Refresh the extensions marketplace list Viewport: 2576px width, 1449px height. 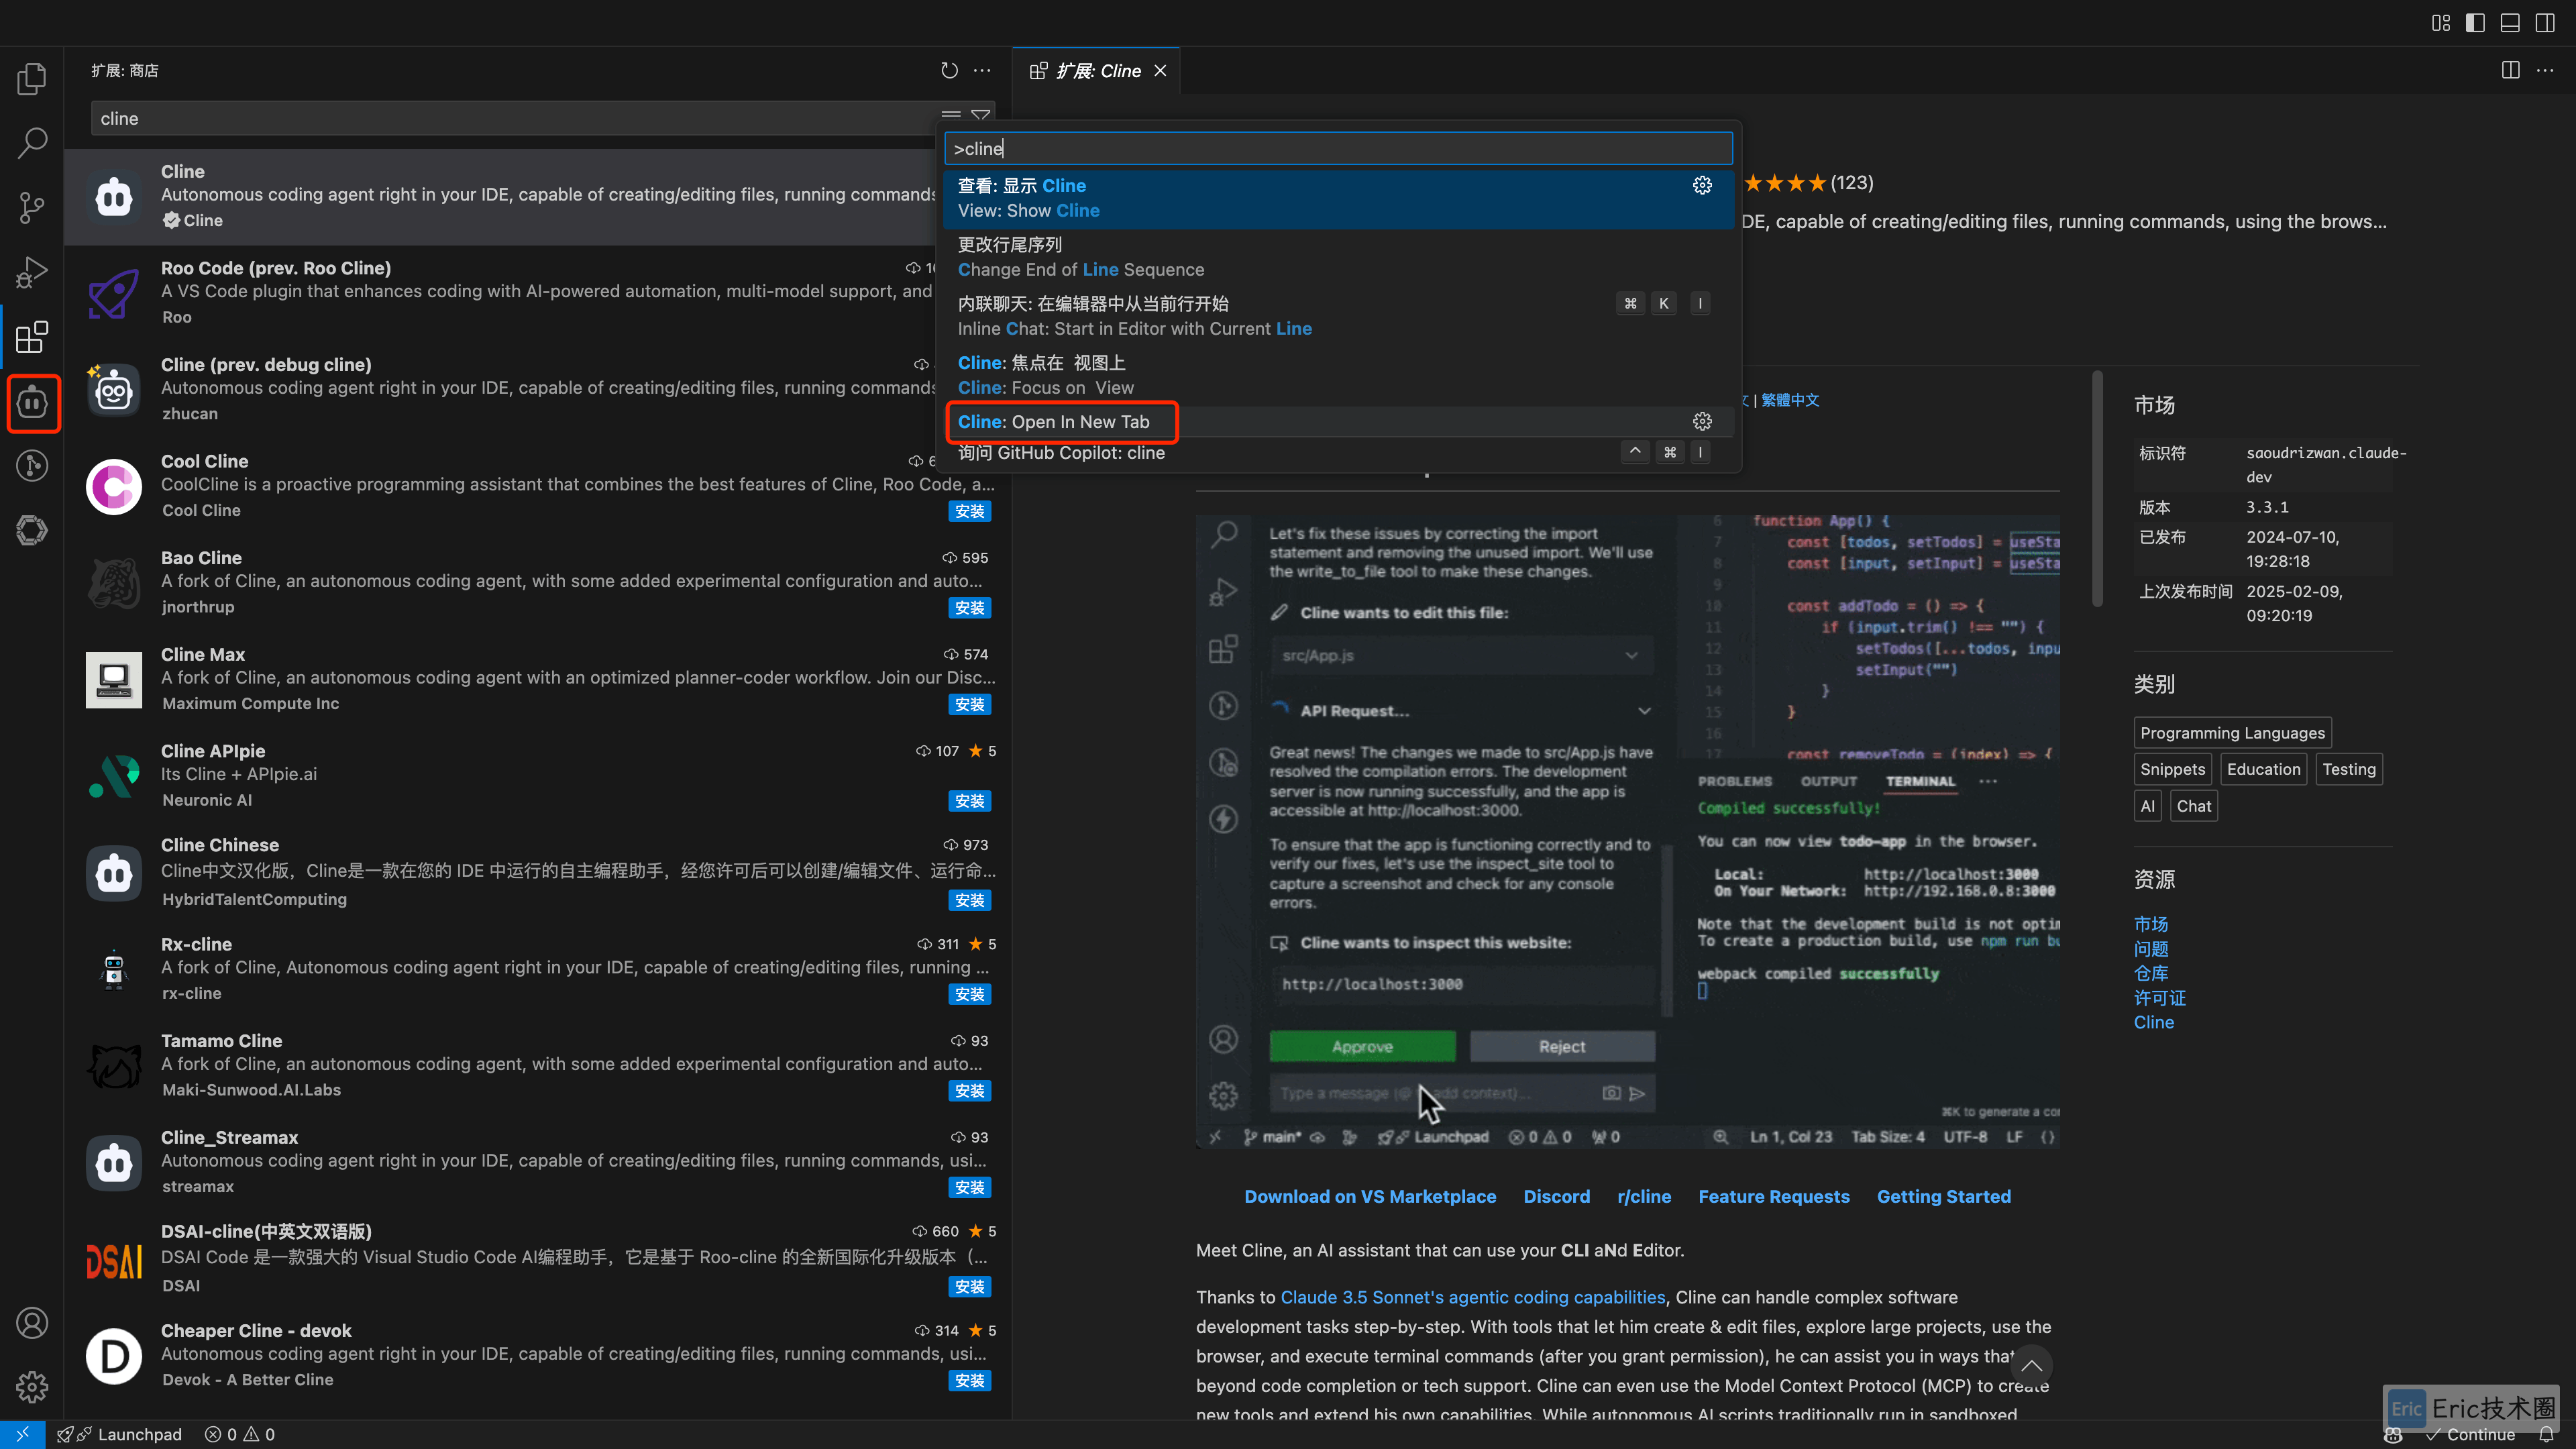[x=949, y=70]
